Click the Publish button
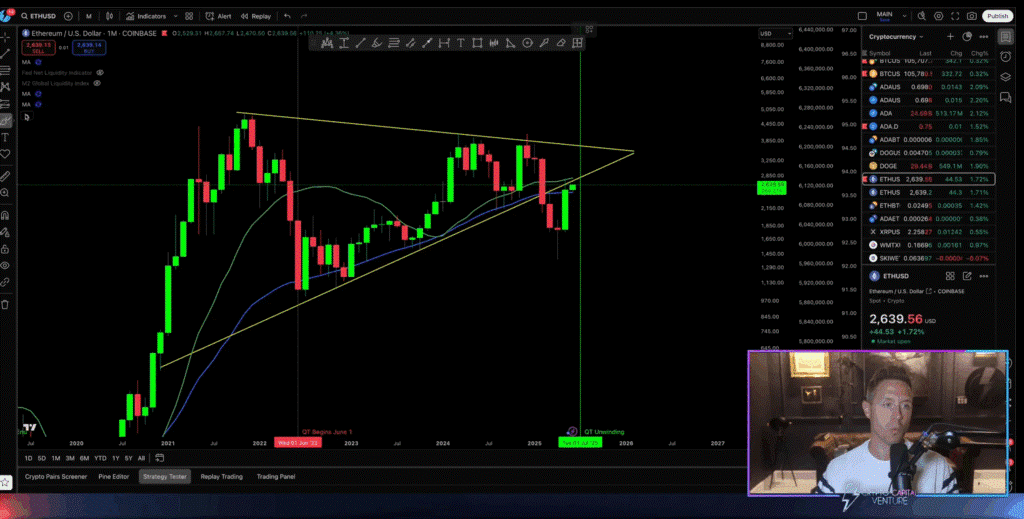The height and width of the screenshot is (519, 1024). [x=997, y=16]
